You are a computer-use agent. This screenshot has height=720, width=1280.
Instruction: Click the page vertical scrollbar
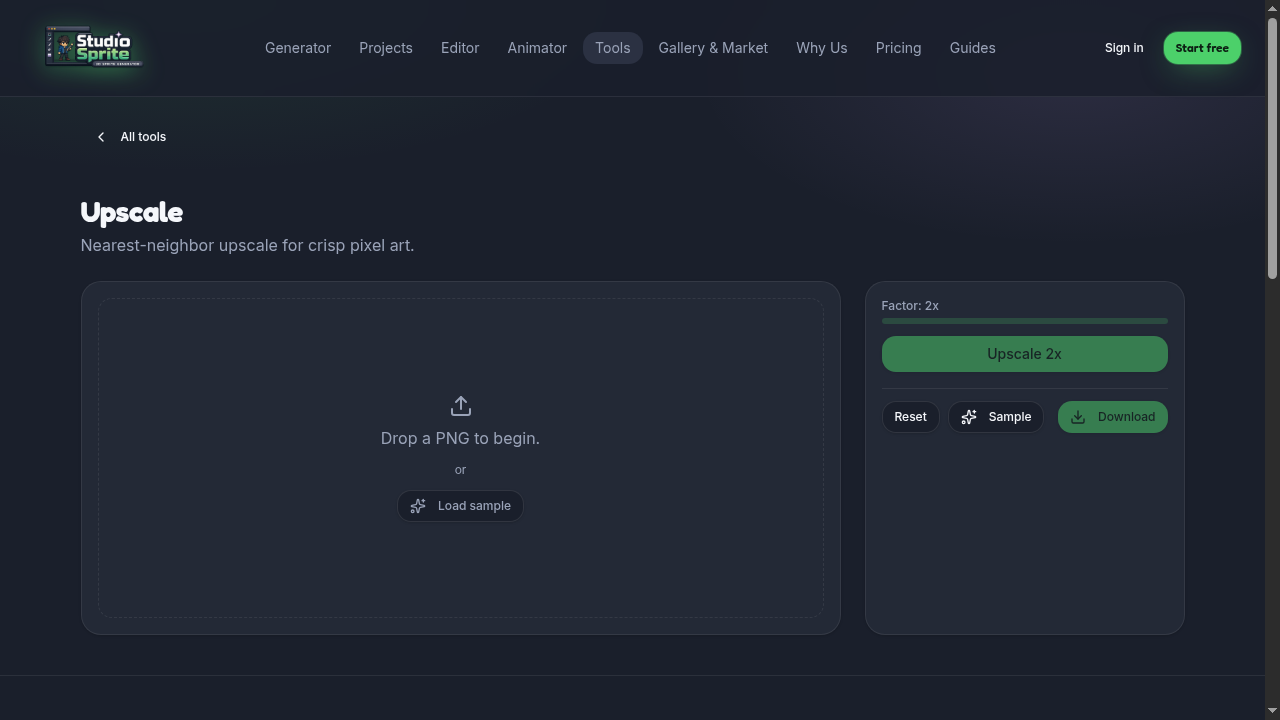[1272, 150]
